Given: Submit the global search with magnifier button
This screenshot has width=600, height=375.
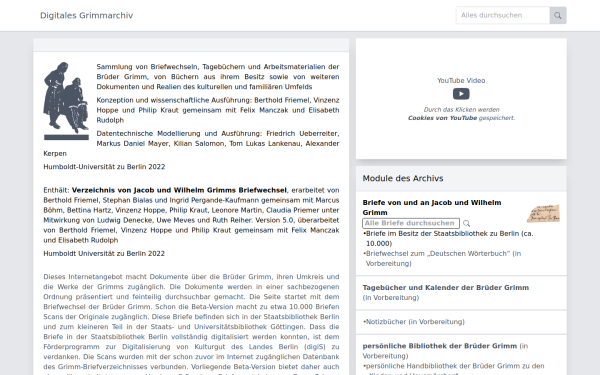Looking at the screenshot, I should click(558, 15).
